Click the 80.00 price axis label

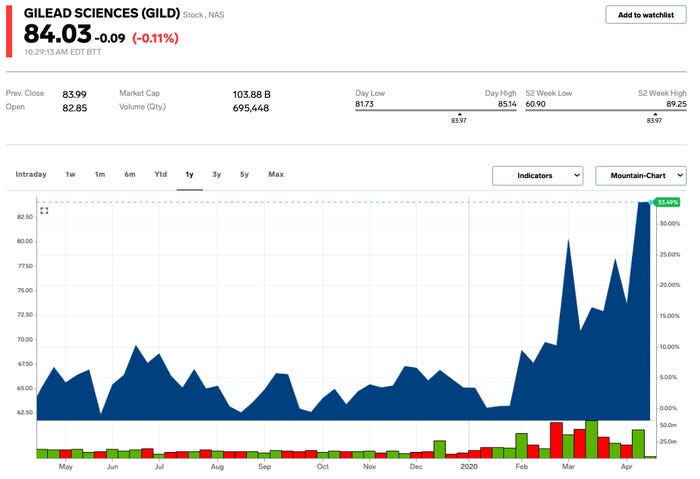(x=25, y=241)
